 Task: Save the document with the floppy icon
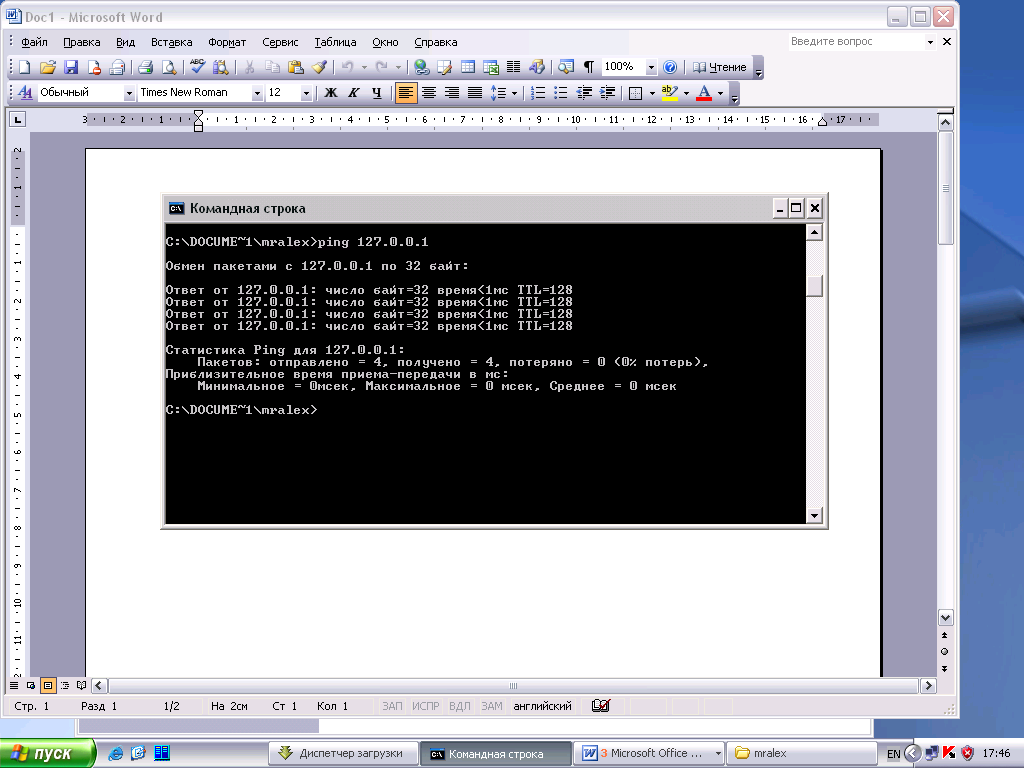click(71, 67)
